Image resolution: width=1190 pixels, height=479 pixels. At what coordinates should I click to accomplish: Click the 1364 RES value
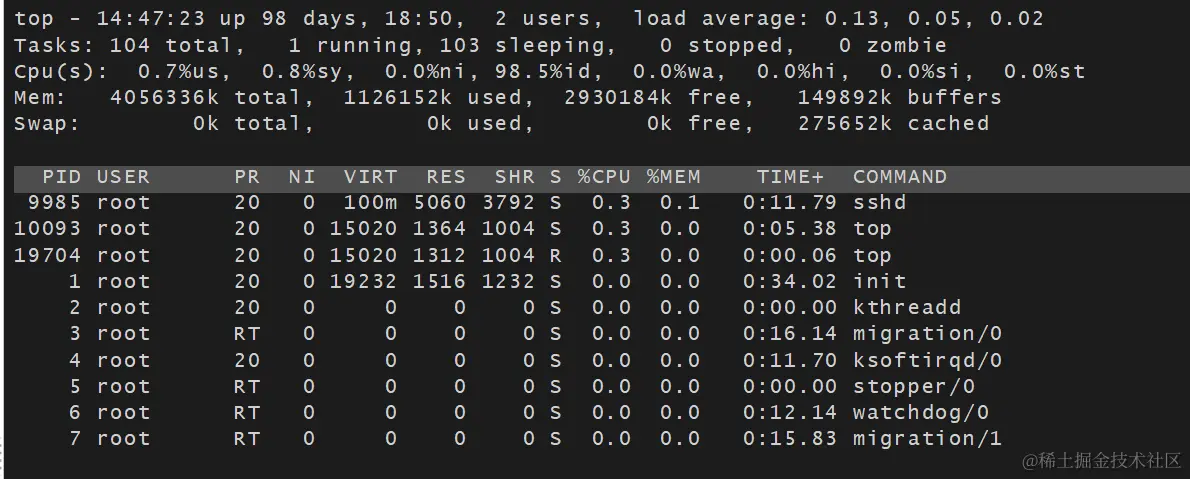439,228
